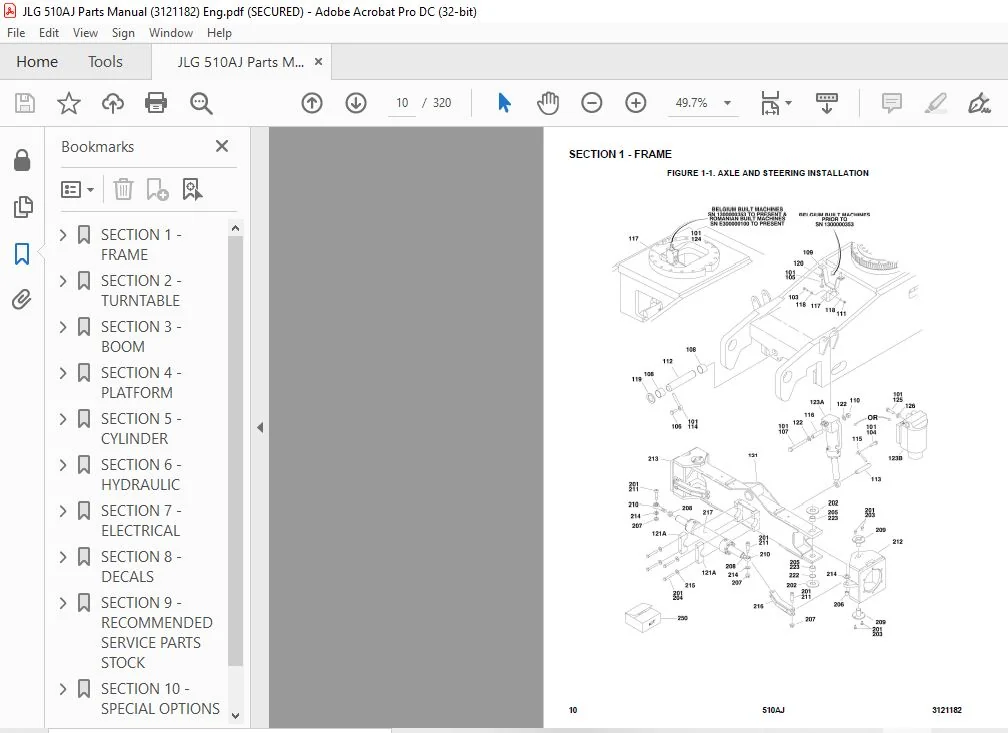The height and width of the screenshot is (733, 1008).
Task: Open the Page Thumbnails panel
Action: [x=22, y=207]
